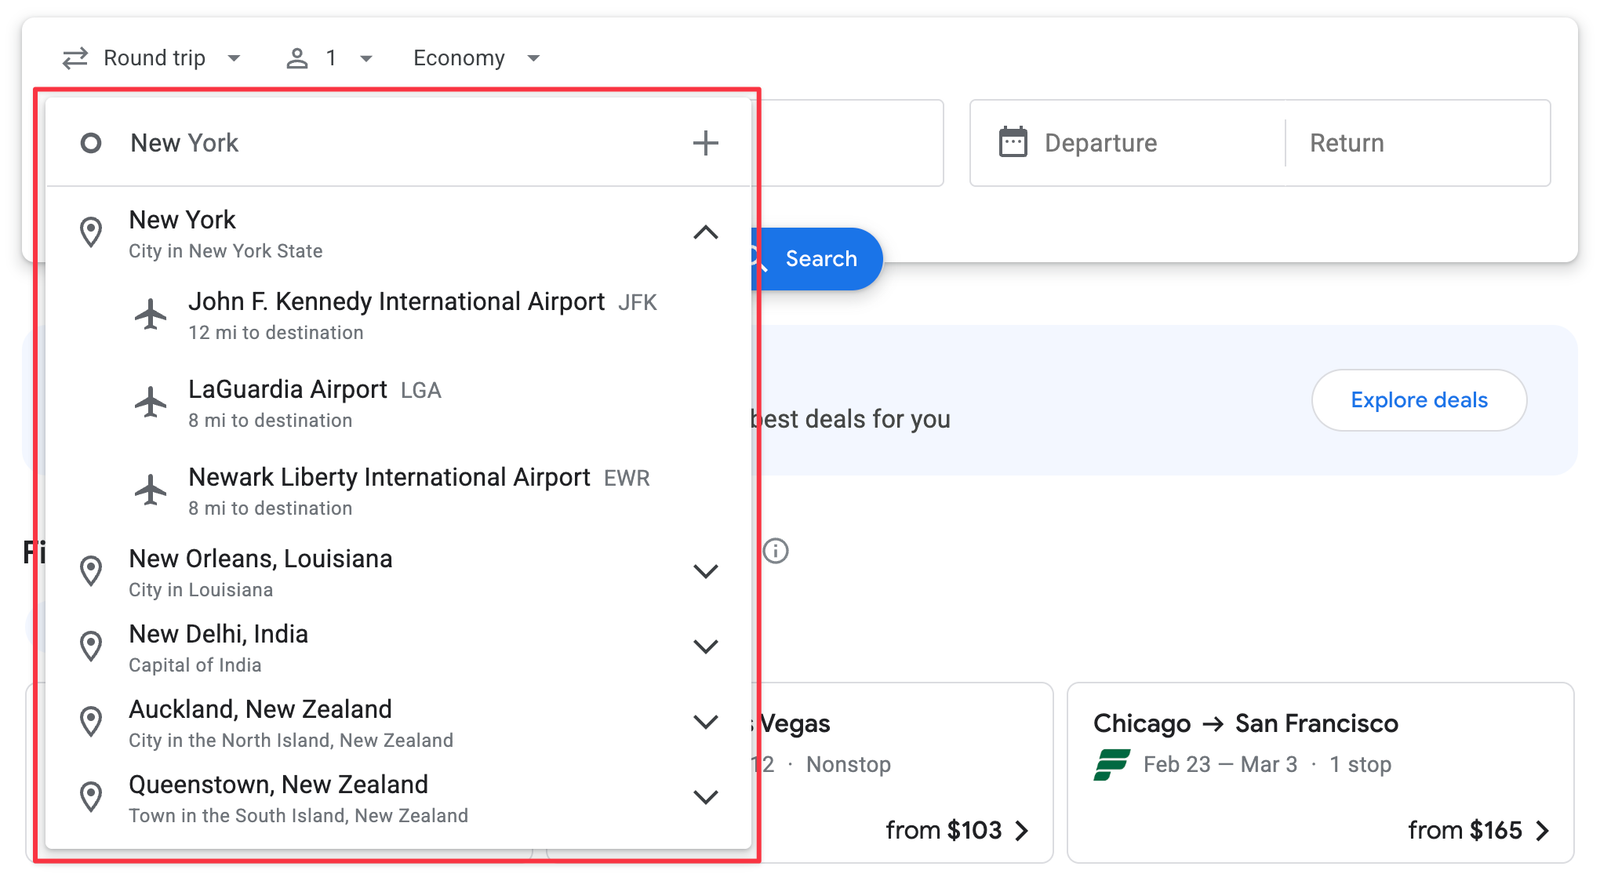This screenshot has width=1600, height=882.
Task: Click the Return date field
Action: (1415, 143)
